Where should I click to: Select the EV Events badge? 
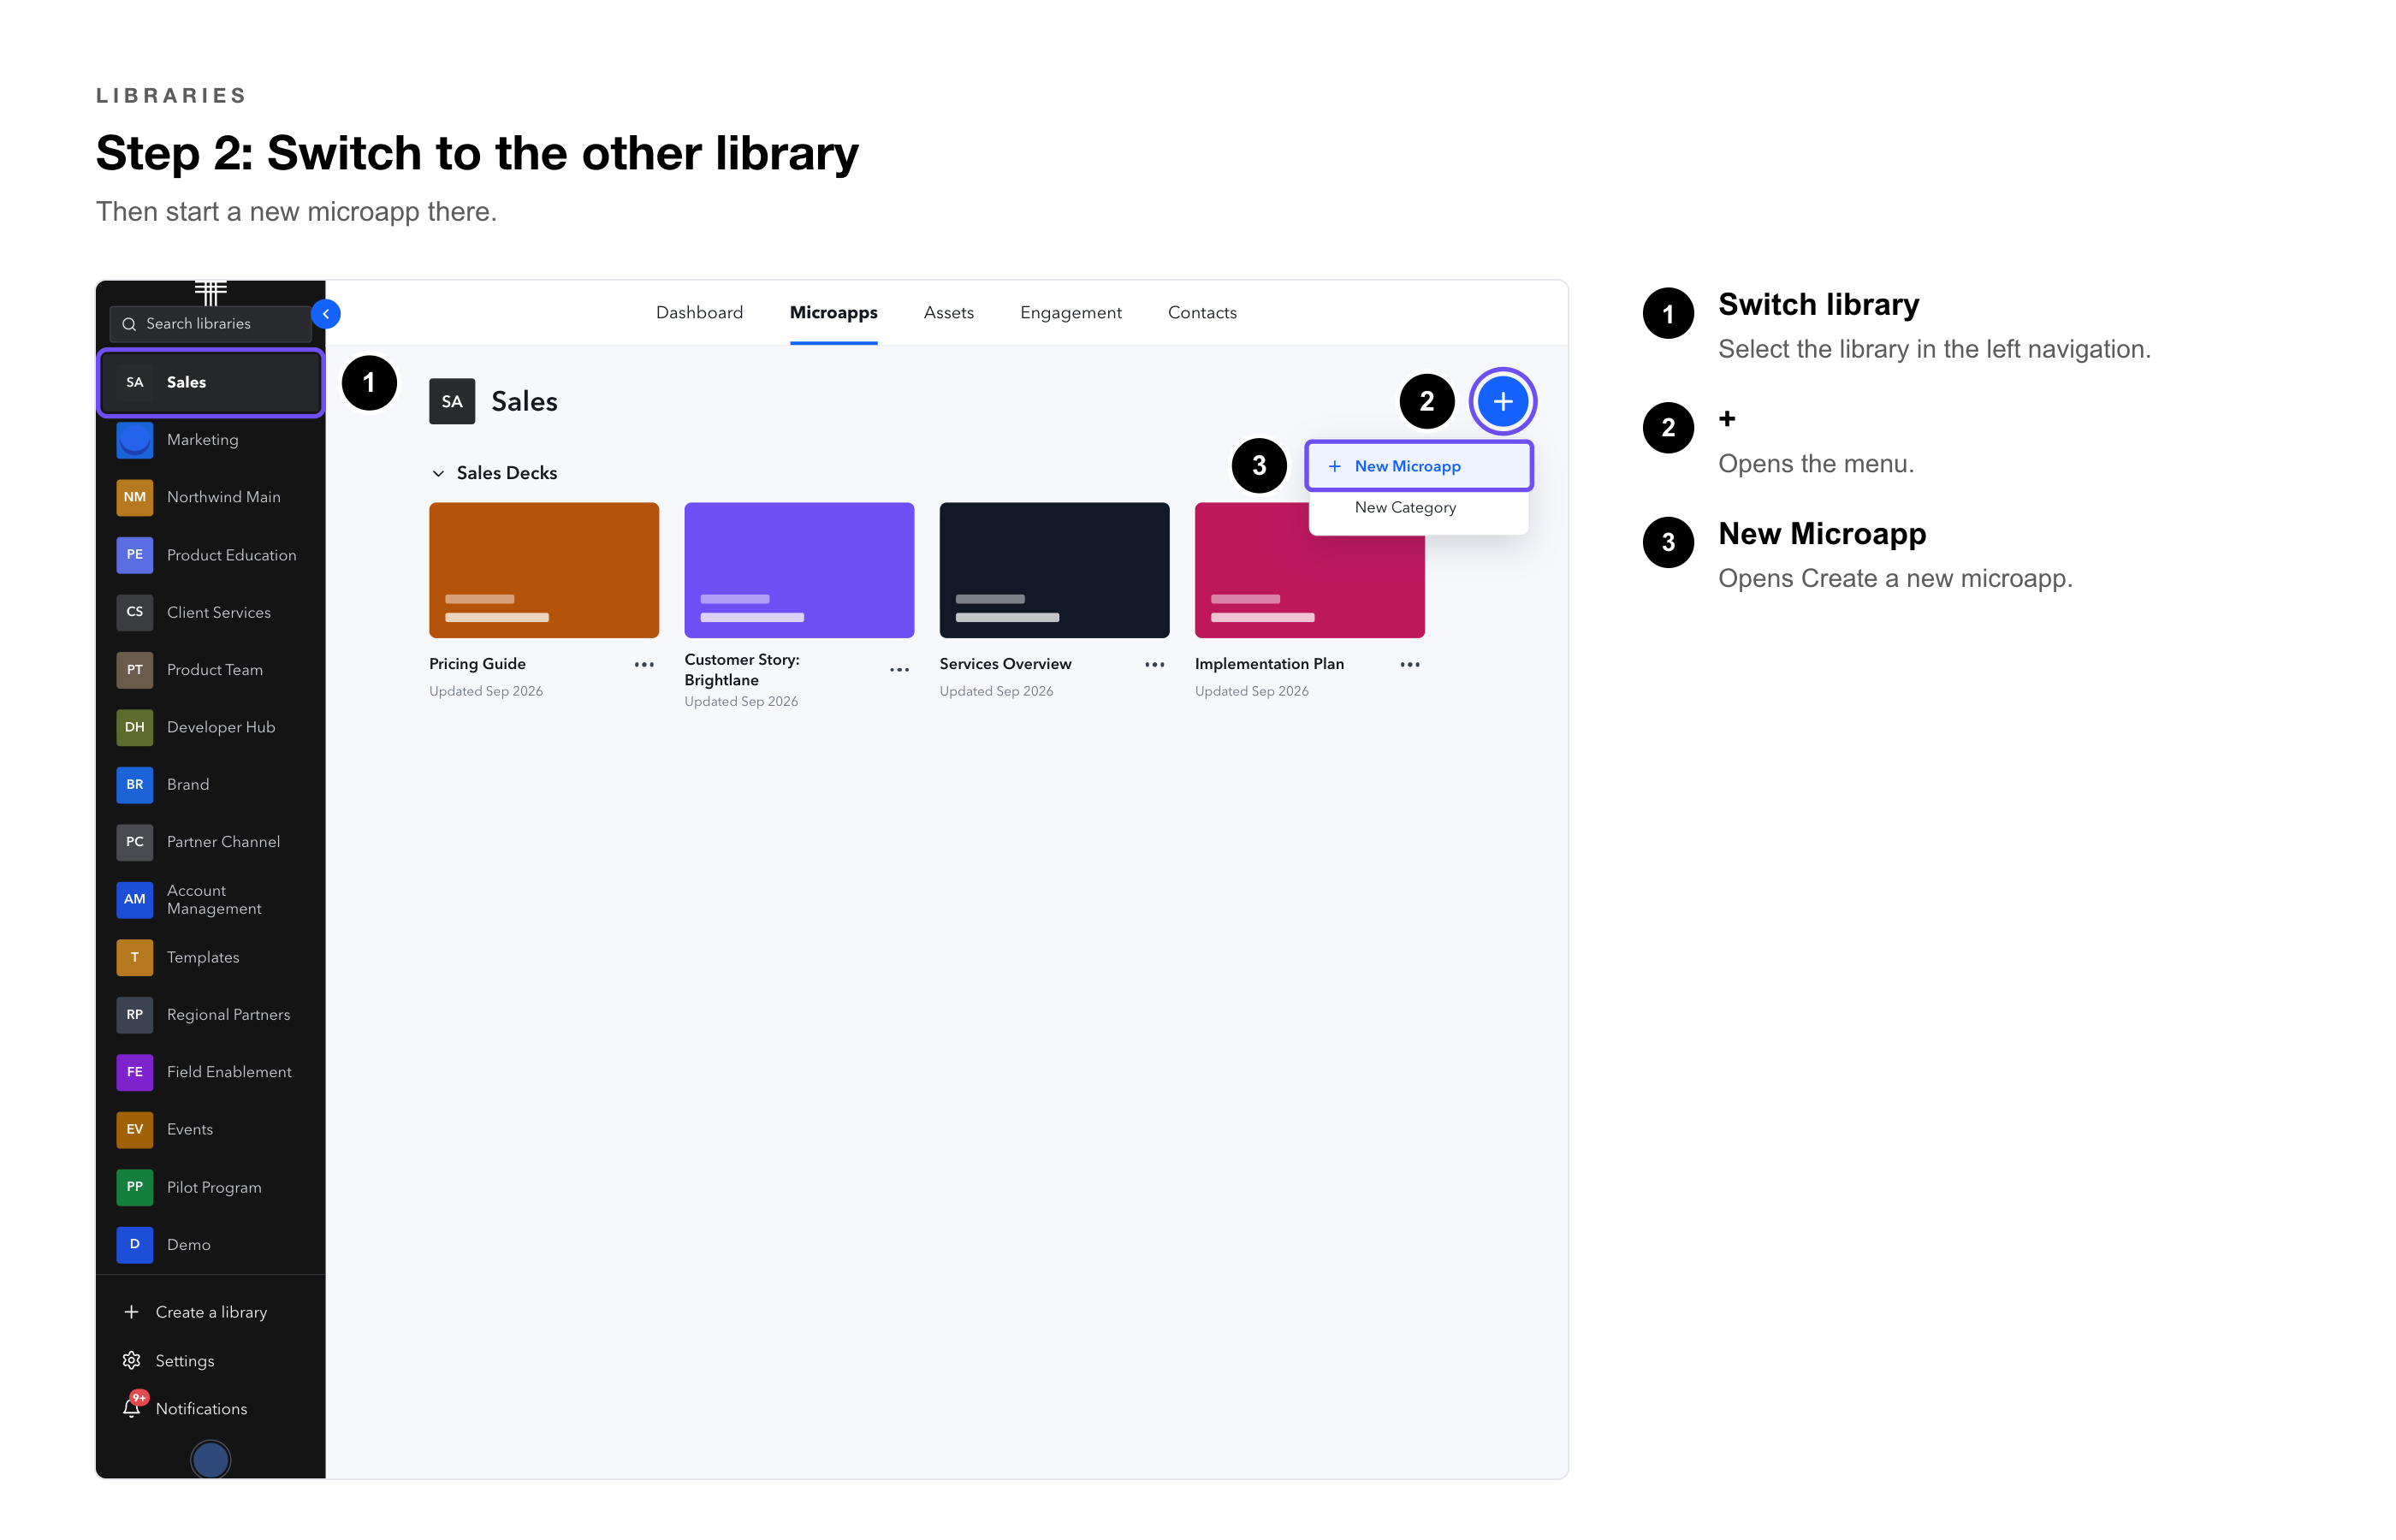(x=134, y=1130)
